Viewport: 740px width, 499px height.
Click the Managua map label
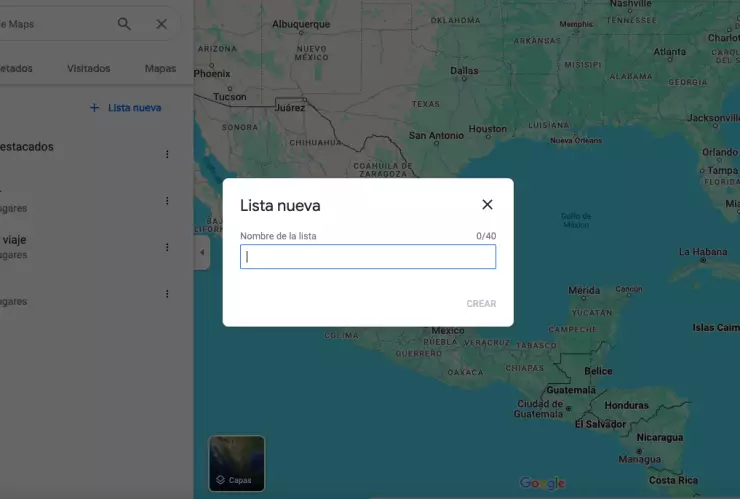tap(639, 459)
